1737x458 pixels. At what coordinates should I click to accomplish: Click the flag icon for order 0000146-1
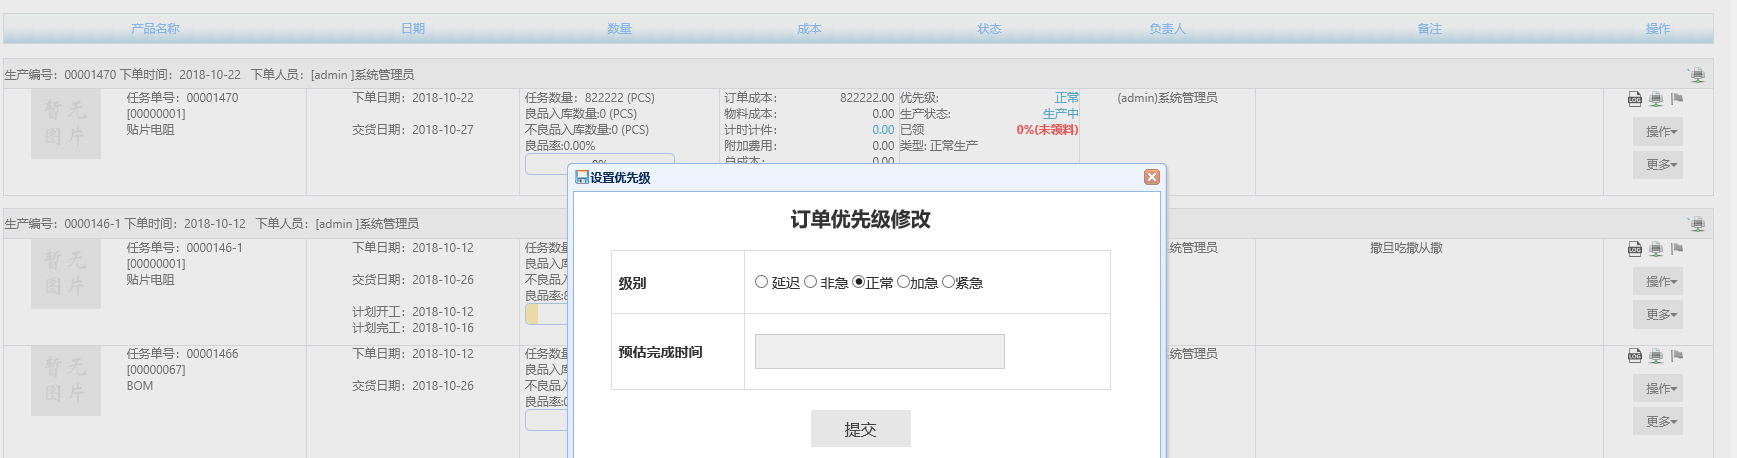[x=1677, y=249]
